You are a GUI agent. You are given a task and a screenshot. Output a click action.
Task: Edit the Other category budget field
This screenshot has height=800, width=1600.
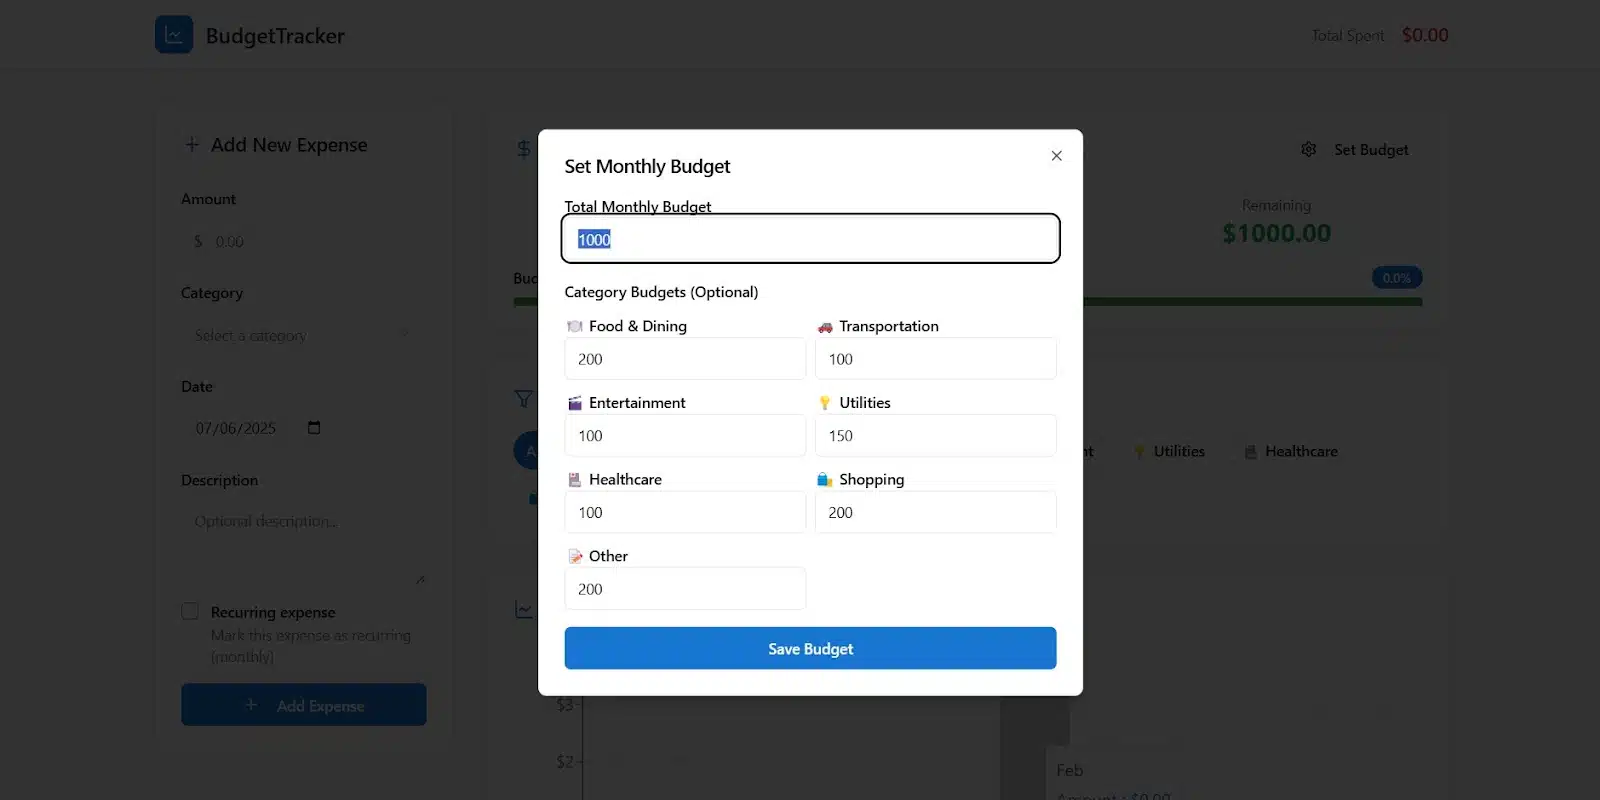click(685, 589)
